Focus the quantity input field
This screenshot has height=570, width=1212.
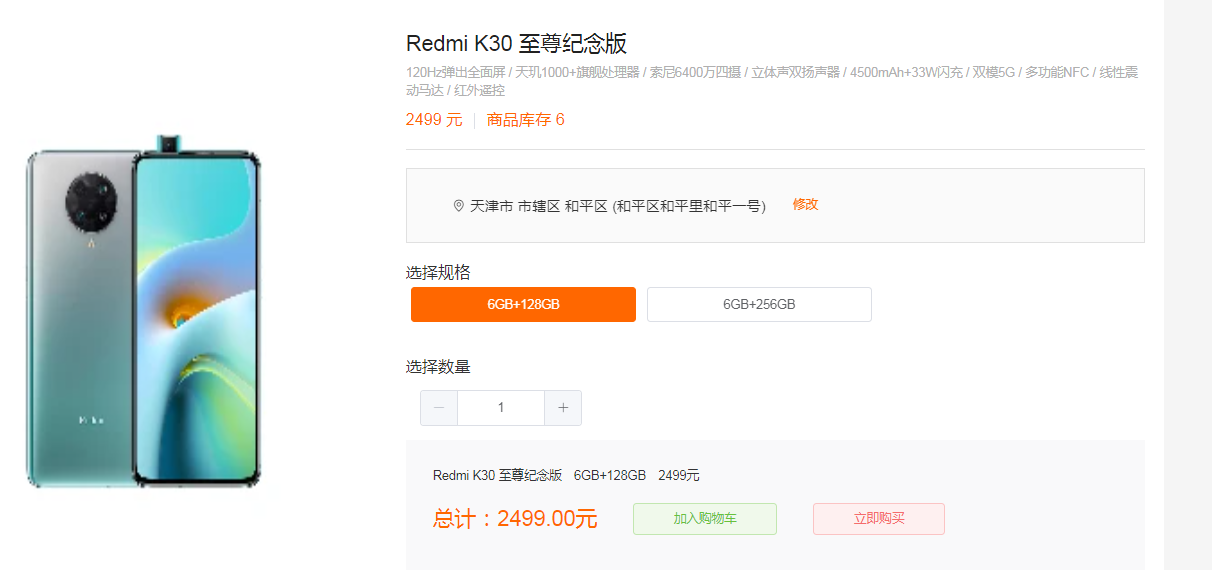click(501, 408)
